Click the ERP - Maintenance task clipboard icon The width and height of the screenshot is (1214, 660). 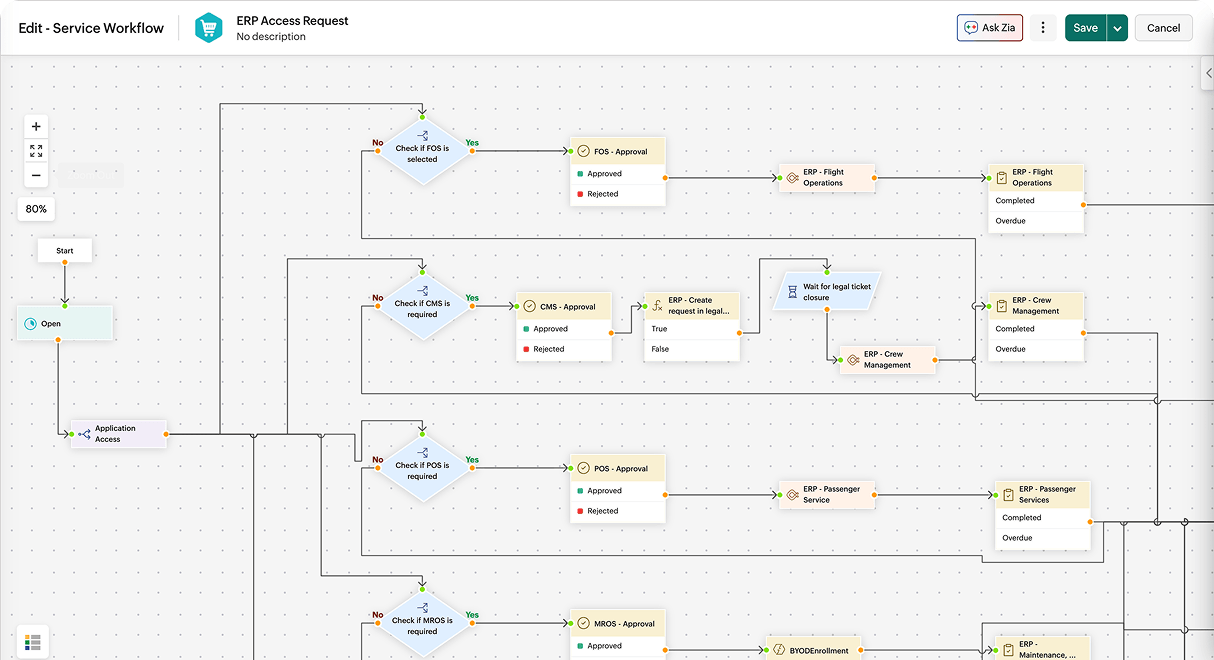point(1008,650)
